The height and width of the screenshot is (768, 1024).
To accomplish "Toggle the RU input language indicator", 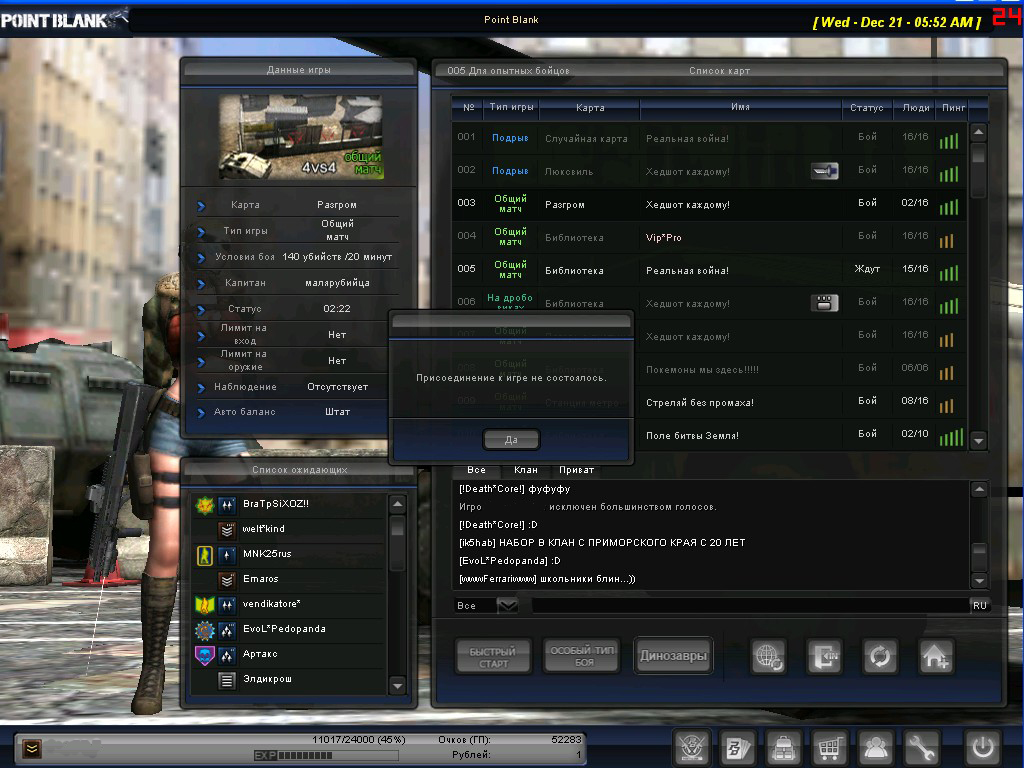I will point(980,605).
